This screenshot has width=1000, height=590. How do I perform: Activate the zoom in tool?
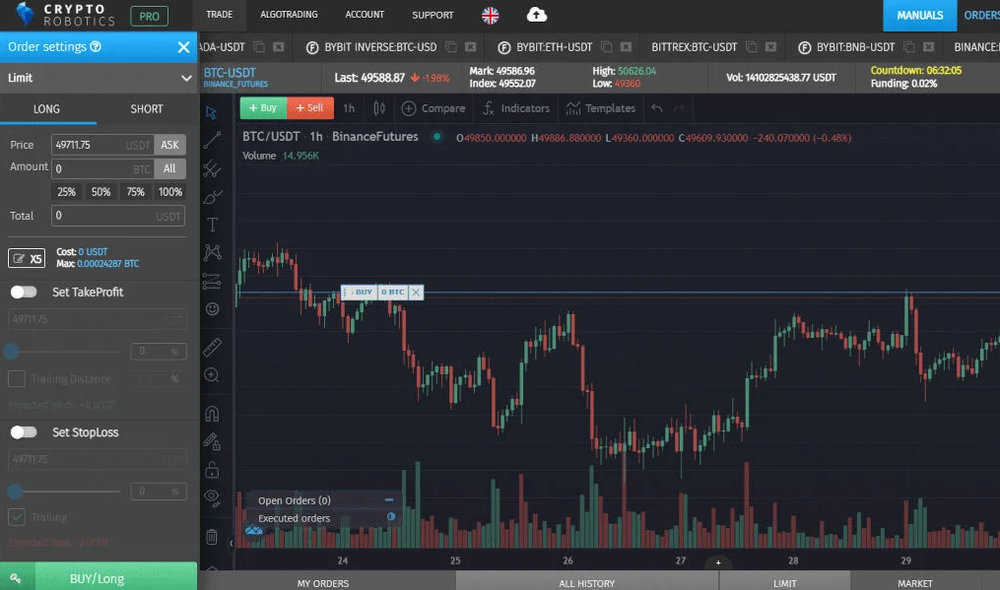point(212,375)
